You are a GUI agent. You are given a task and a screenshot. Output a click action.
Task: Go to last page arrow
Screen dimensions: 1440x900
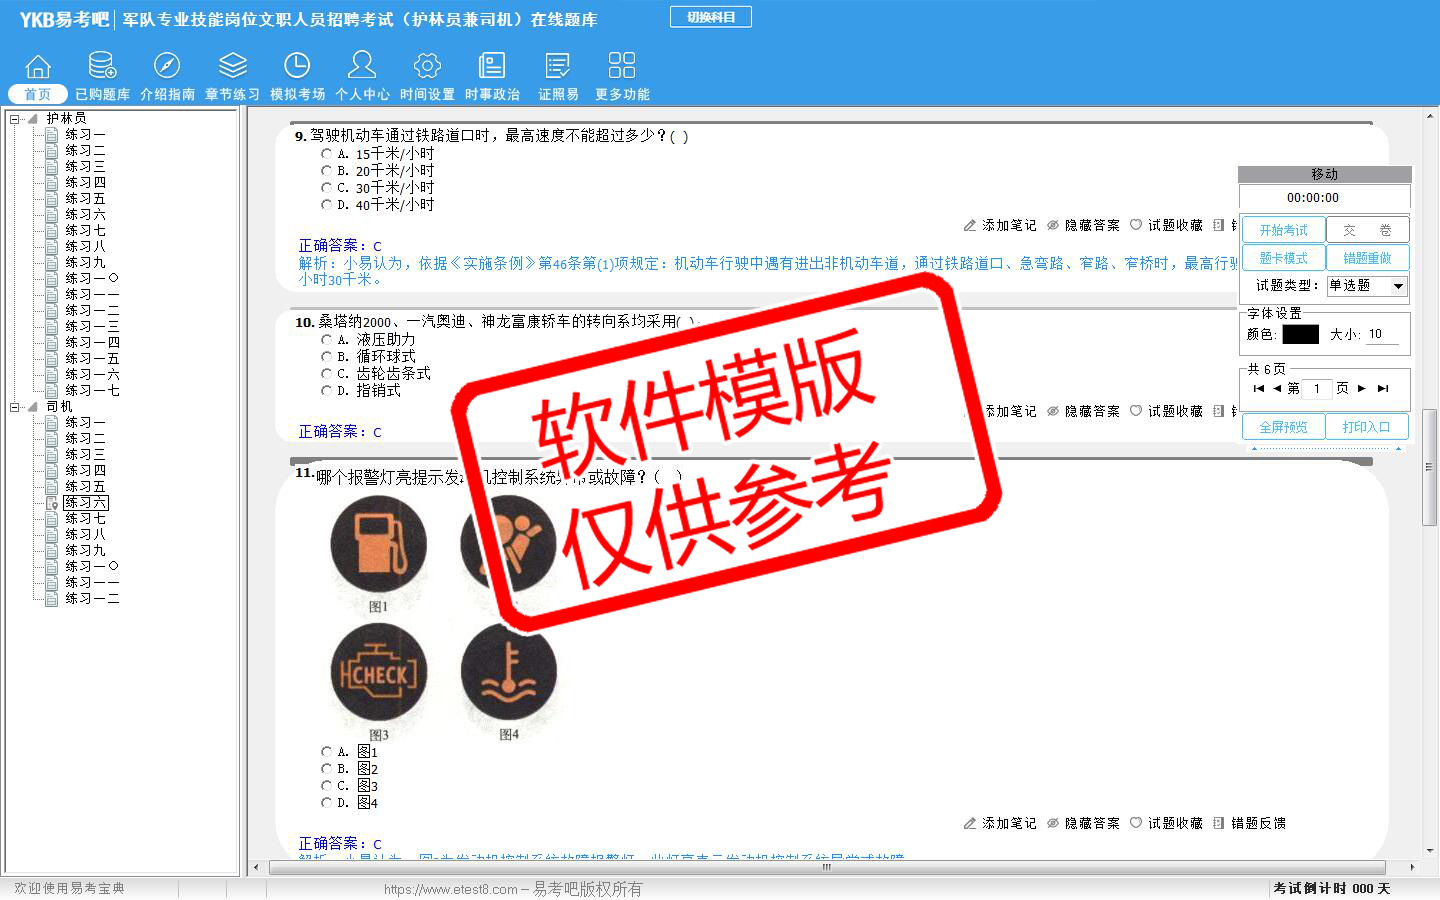(1383, 388)
